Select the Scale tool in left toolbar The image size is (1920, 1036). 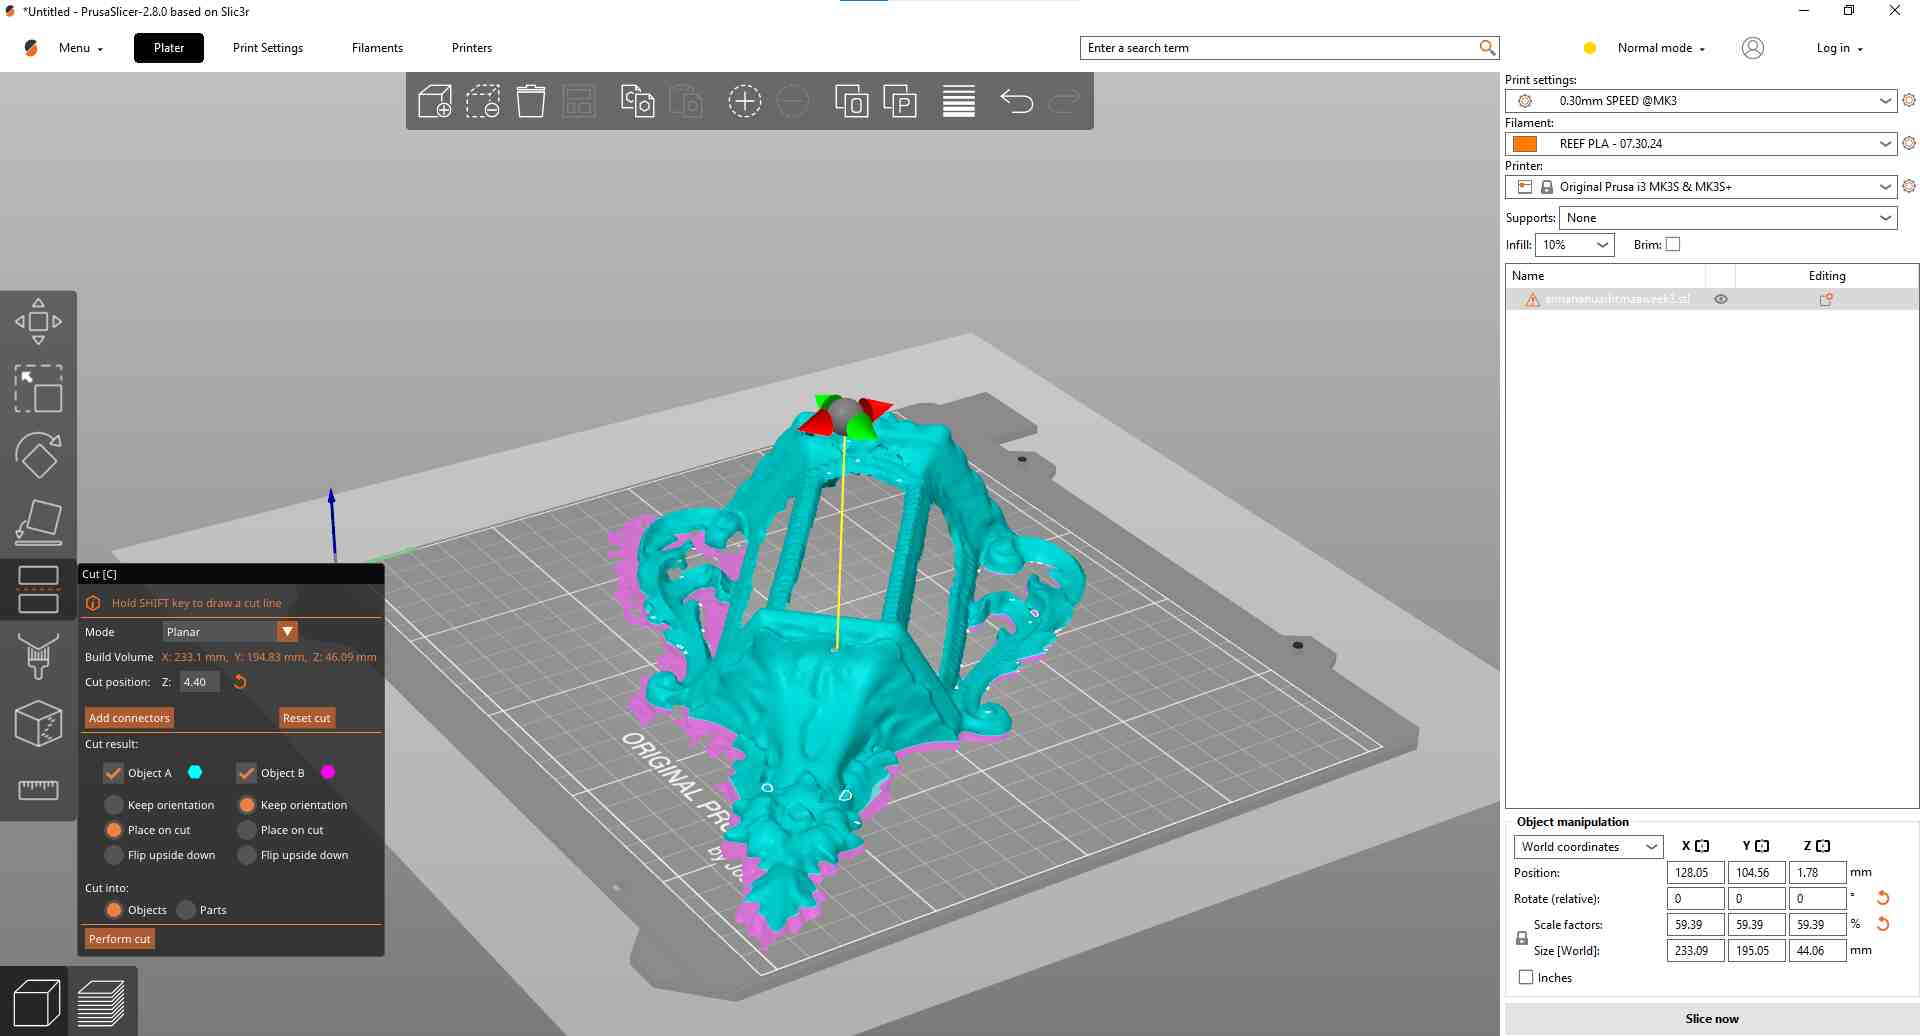[x=38, y=389]
